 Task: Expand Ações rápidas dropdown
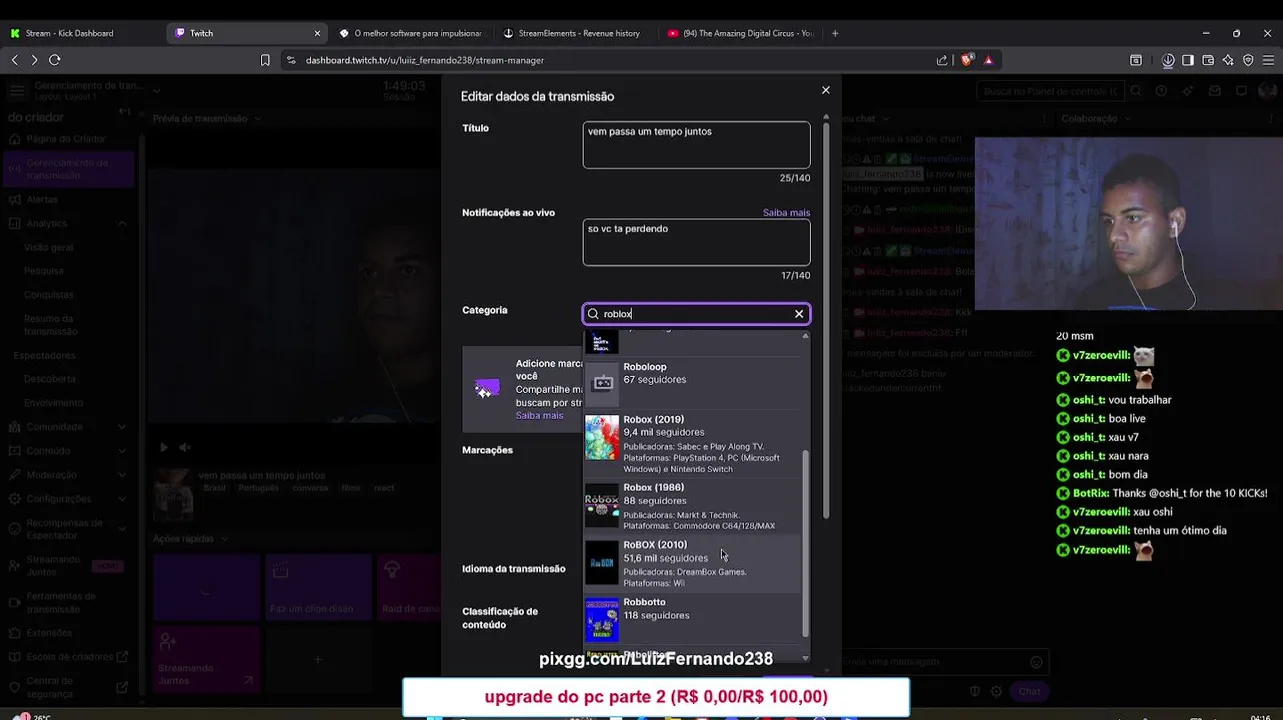pos(223,539)
